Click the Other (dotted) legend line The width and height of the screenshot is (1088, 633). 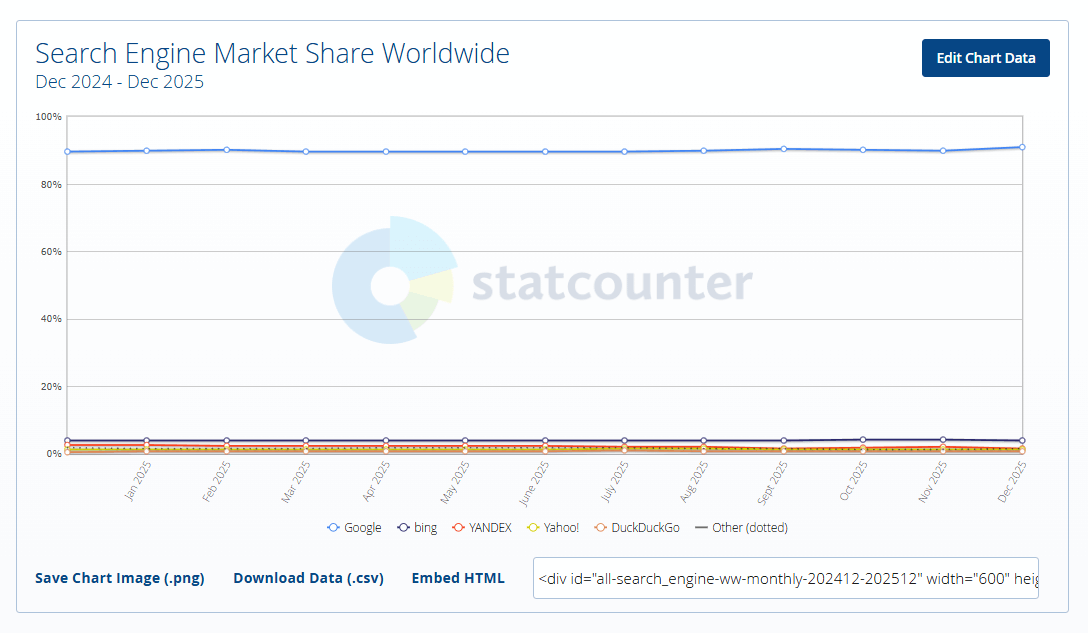coord(701,528)
